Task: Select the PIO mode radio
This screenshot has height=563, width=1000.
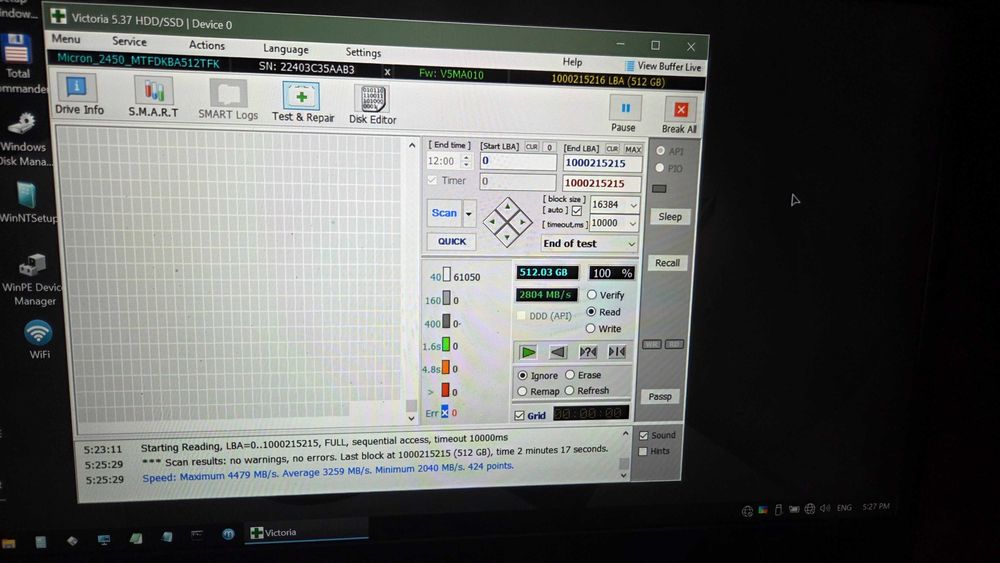Action: pyautogui.click(x=659, y=168)
